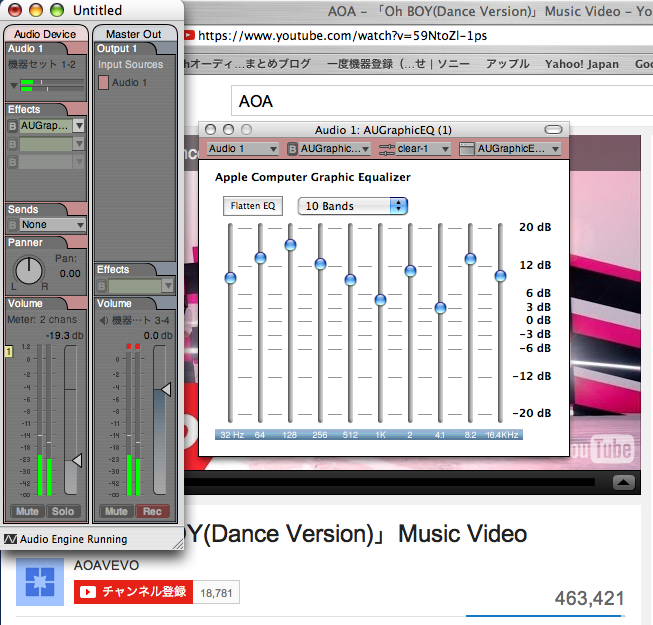Click the 512 Hz band slider knob
Viewport: 653px width, 625px height.
pos(350,280)
